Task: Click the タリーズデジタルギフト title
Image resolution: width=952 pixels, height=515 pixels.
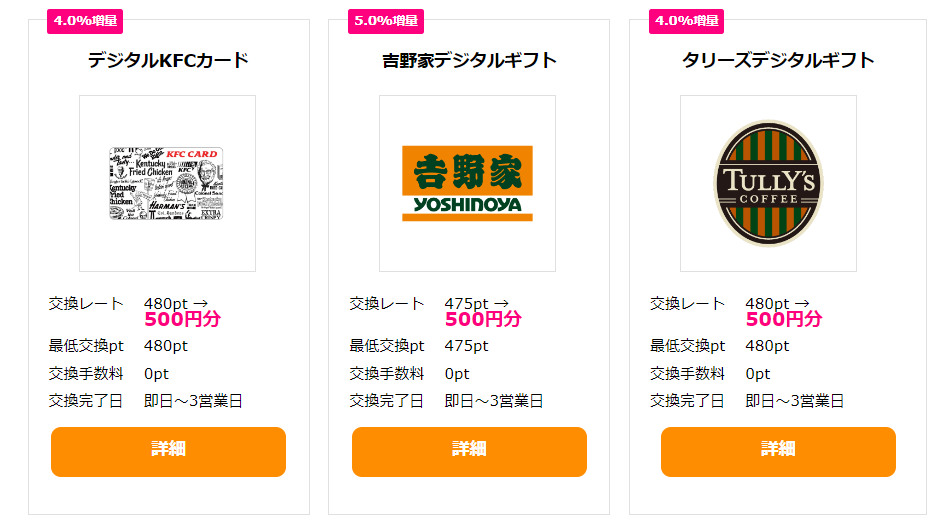Action: tap(778, 60)
